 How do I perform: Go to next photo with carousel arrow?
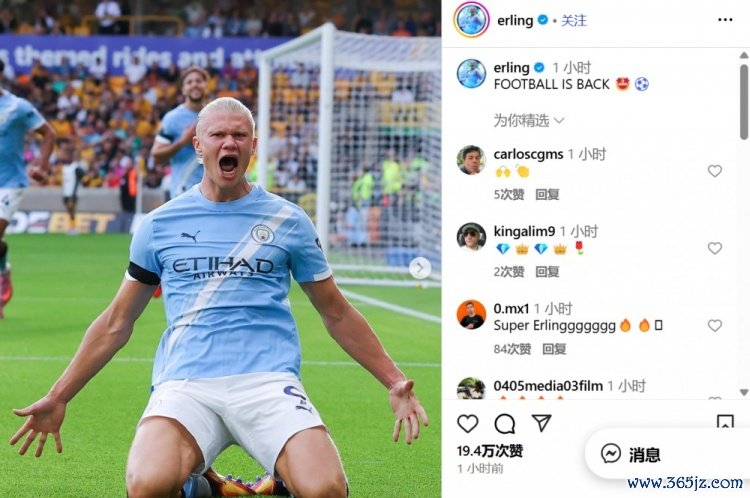[419, 268]
